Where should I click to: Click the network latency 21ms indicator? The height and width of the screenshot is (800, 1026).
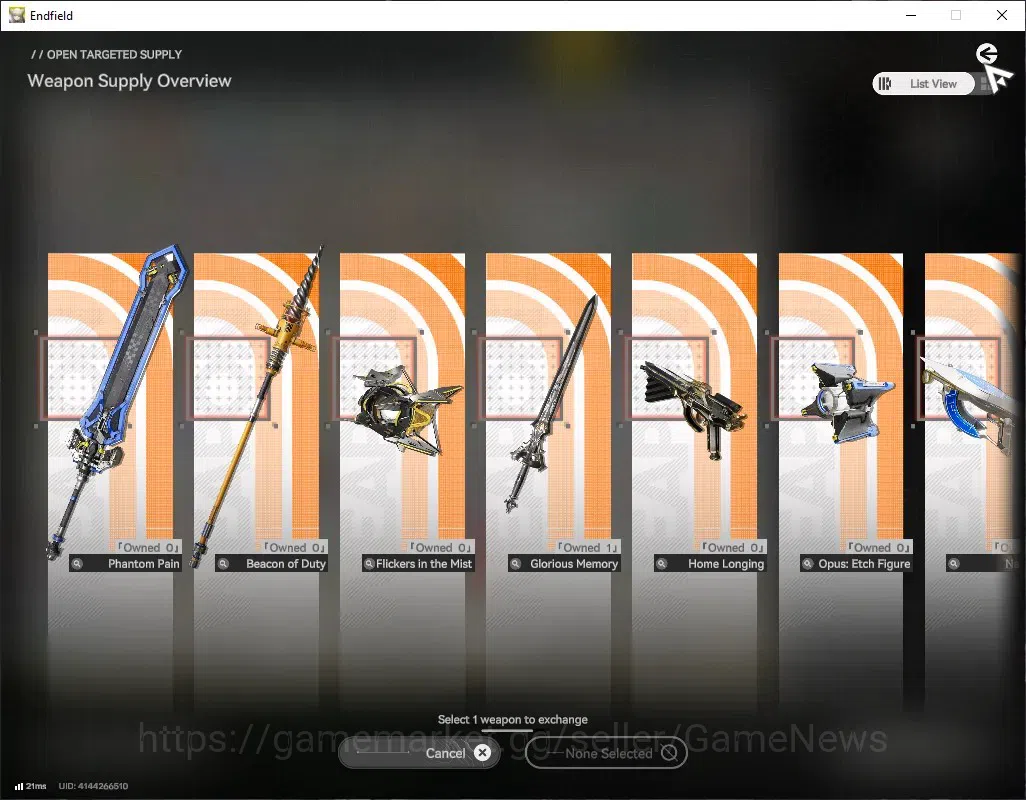30,786
